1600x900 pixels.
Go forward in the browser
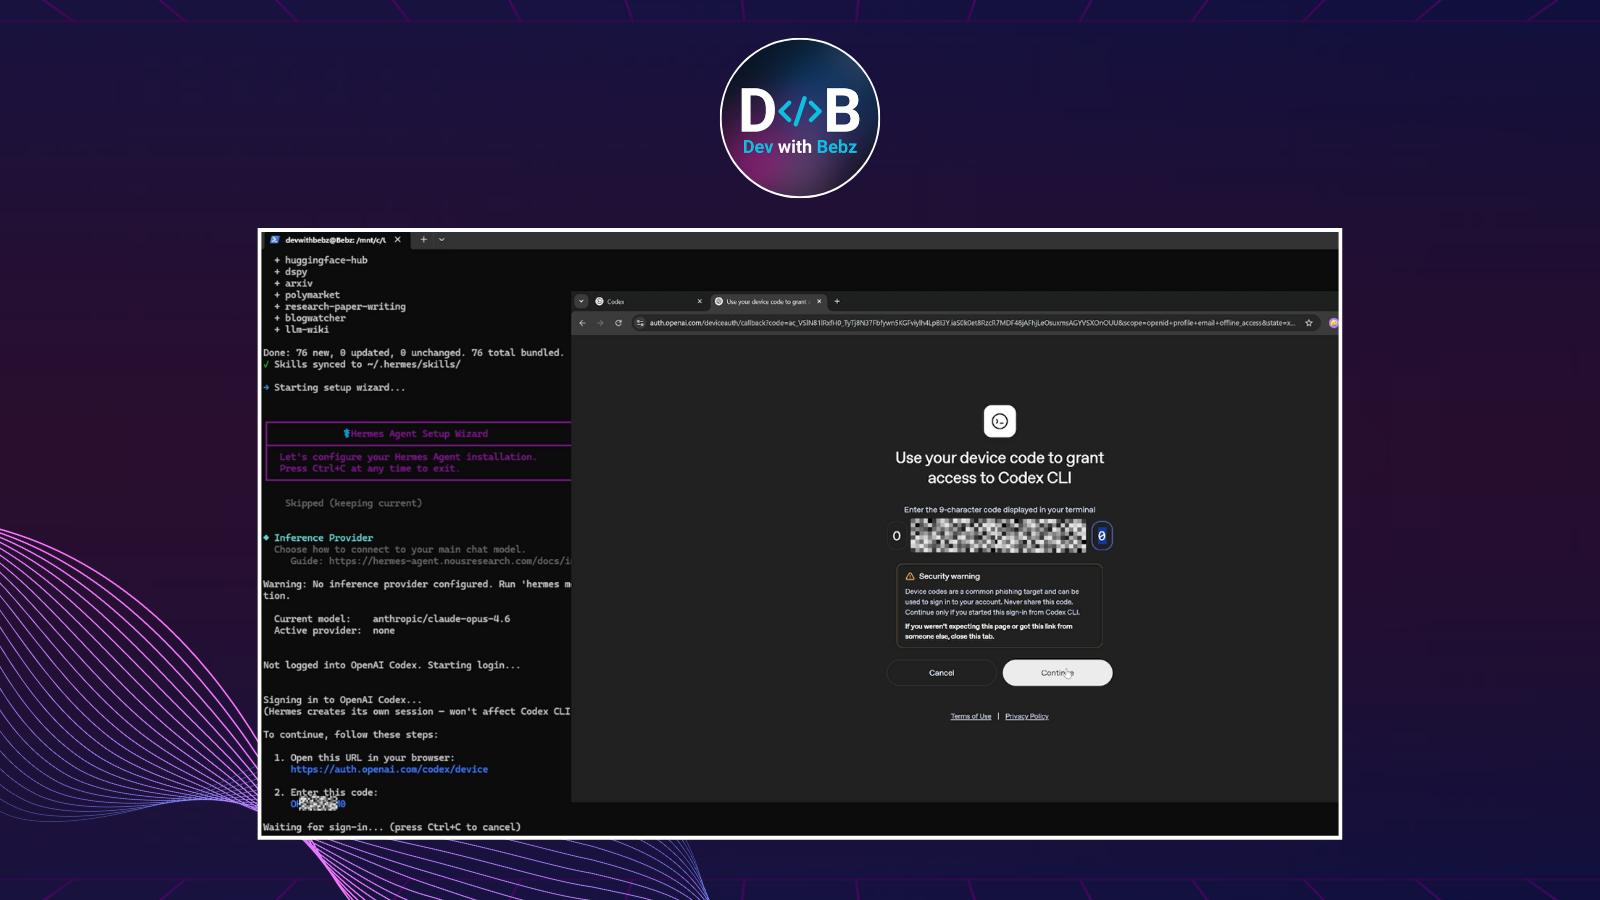click(600, 323)
